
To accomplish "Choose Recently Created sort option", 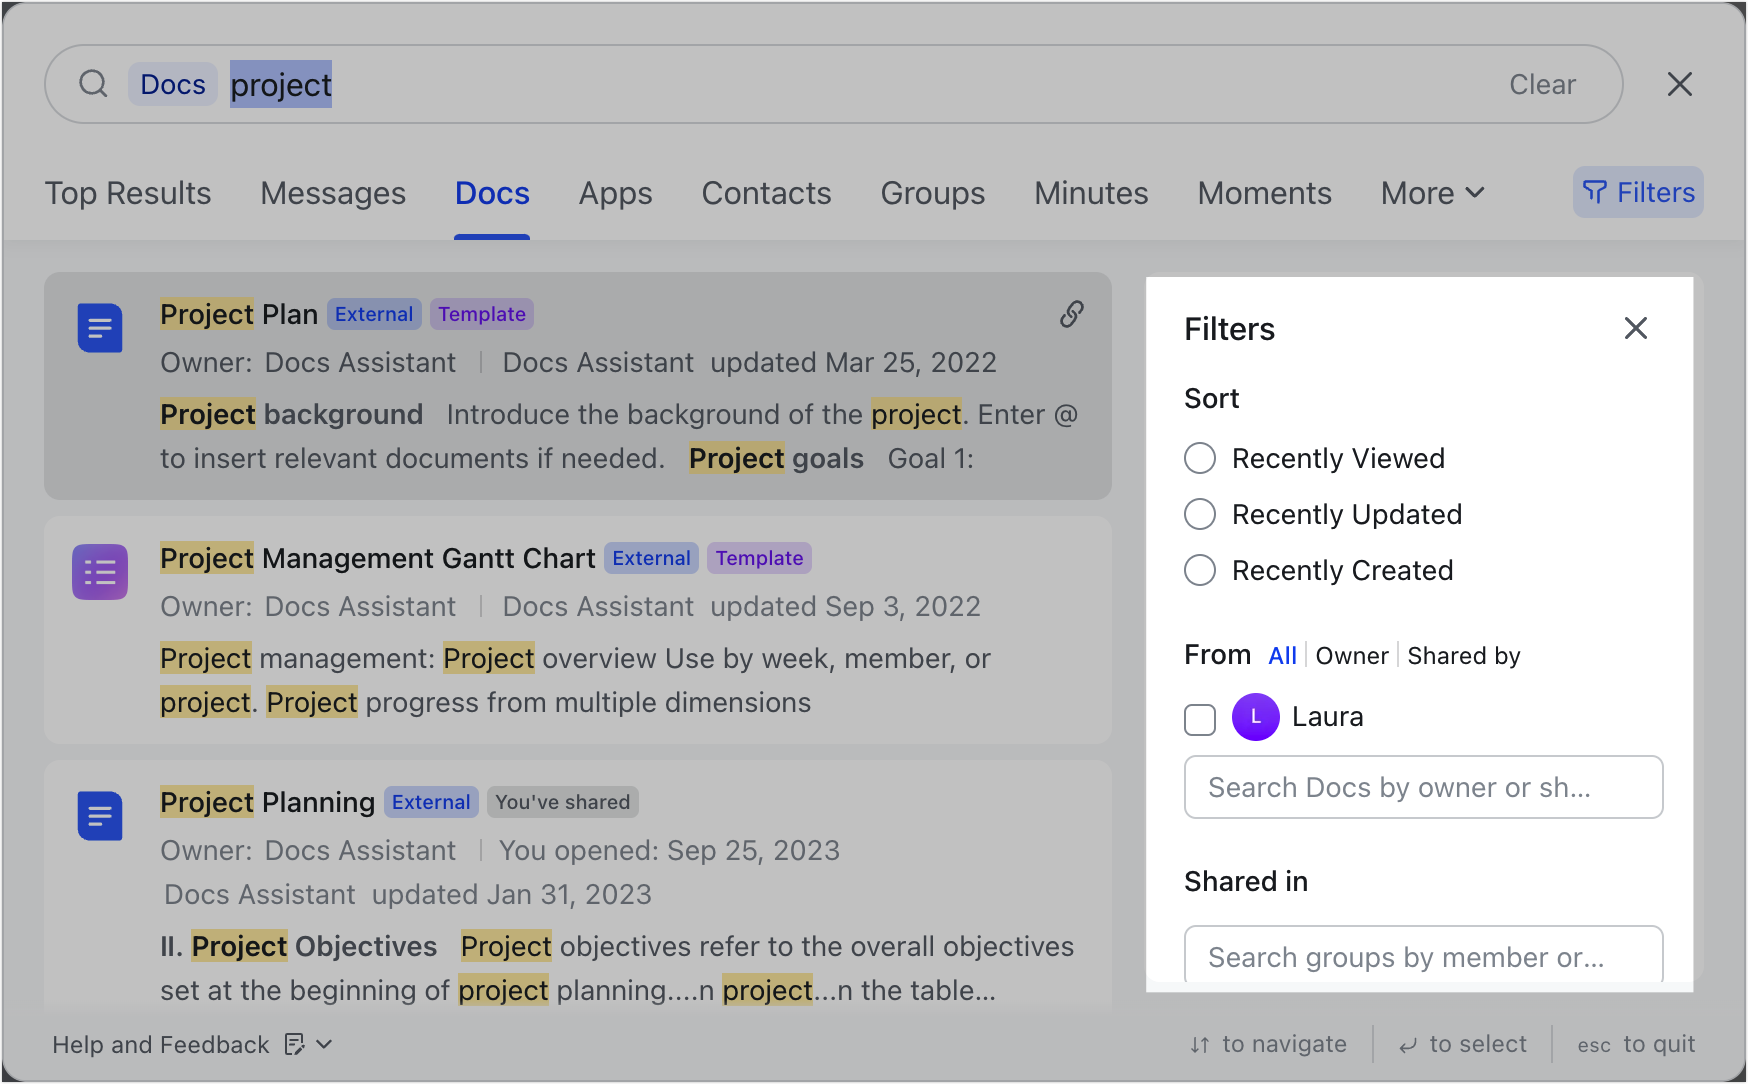I will click(x=1200, y=570).
